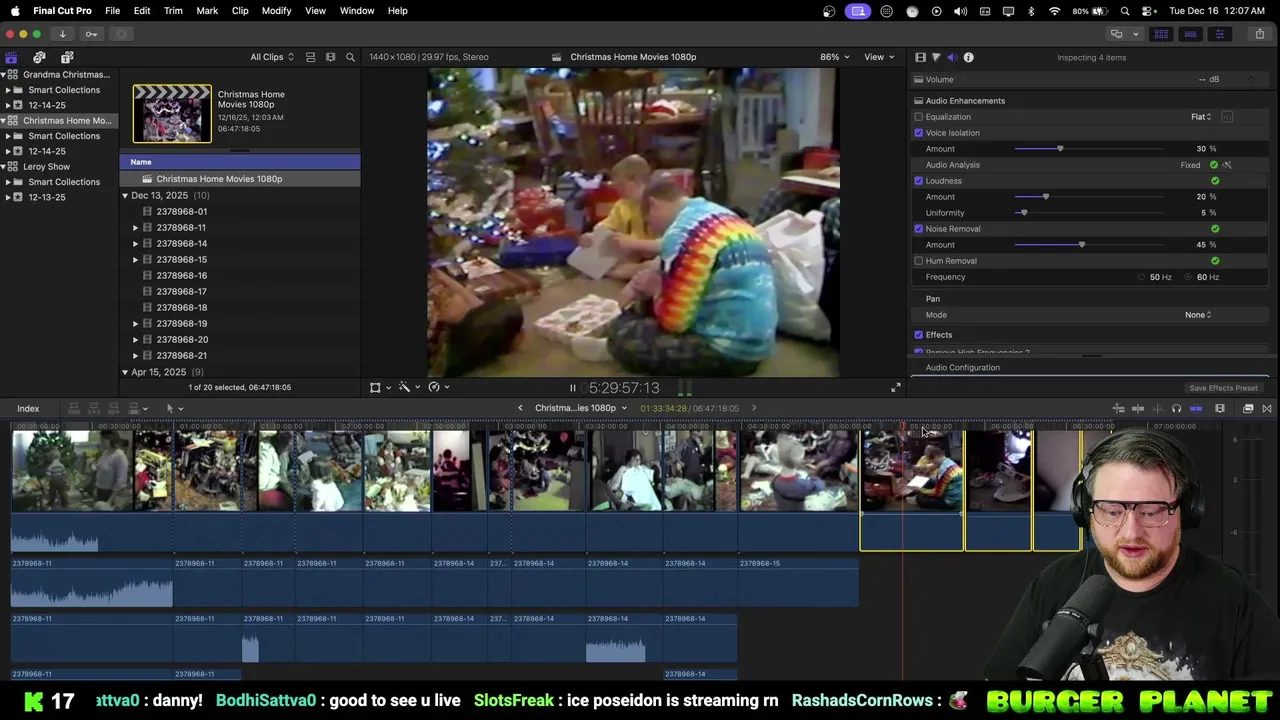Open the Retiming speedometer menu
1280x720 pixels.
point(434,387)
